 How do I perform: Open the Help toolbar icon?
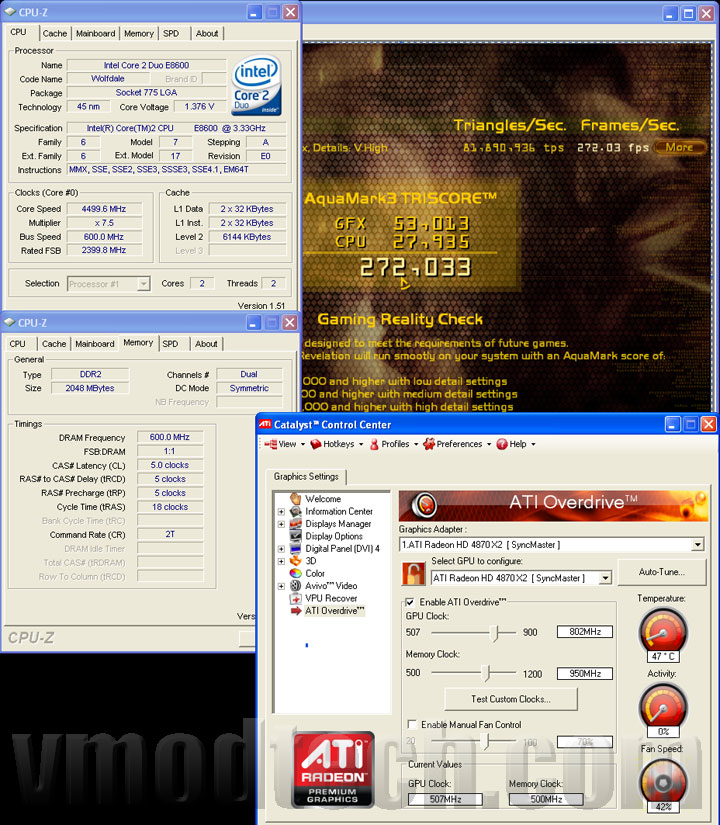pos(502,444)
